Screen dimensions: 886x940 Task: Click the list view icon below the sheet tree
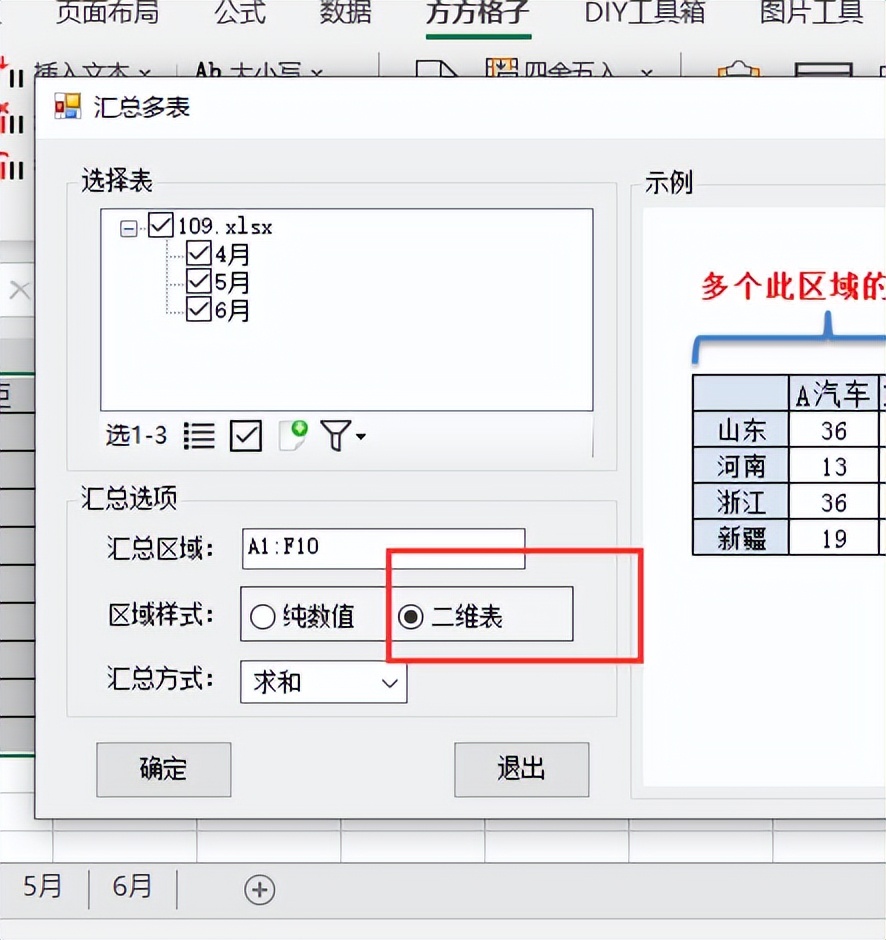click(199, 436)
